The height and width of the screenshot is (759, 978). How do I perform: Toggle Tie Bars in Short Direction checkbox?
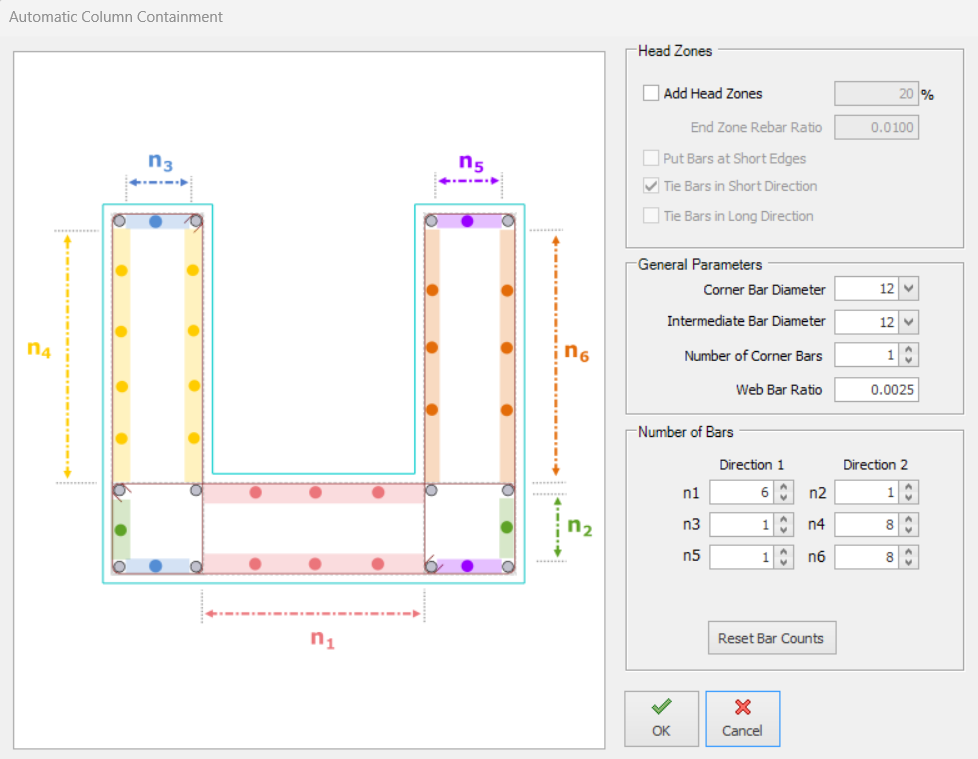tap(652, 186)
